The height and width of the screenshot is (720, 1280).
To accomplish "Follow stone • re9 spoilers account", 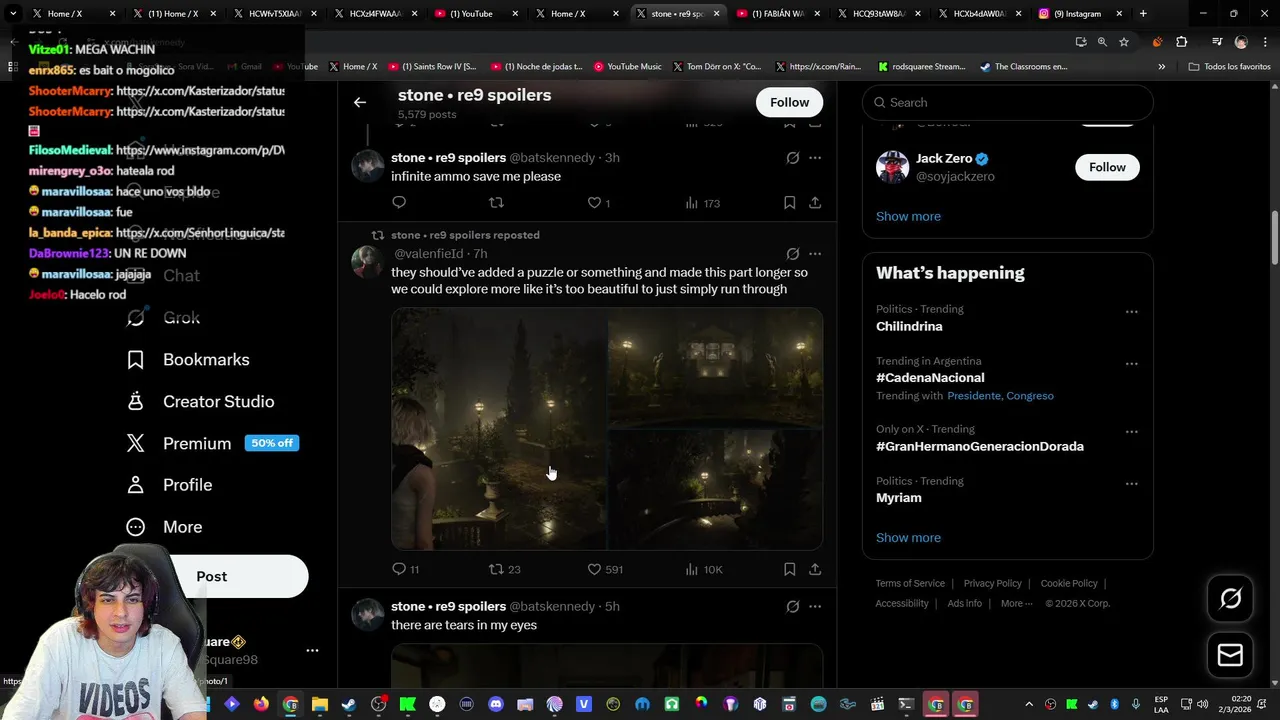I will [x=789, y=102].
